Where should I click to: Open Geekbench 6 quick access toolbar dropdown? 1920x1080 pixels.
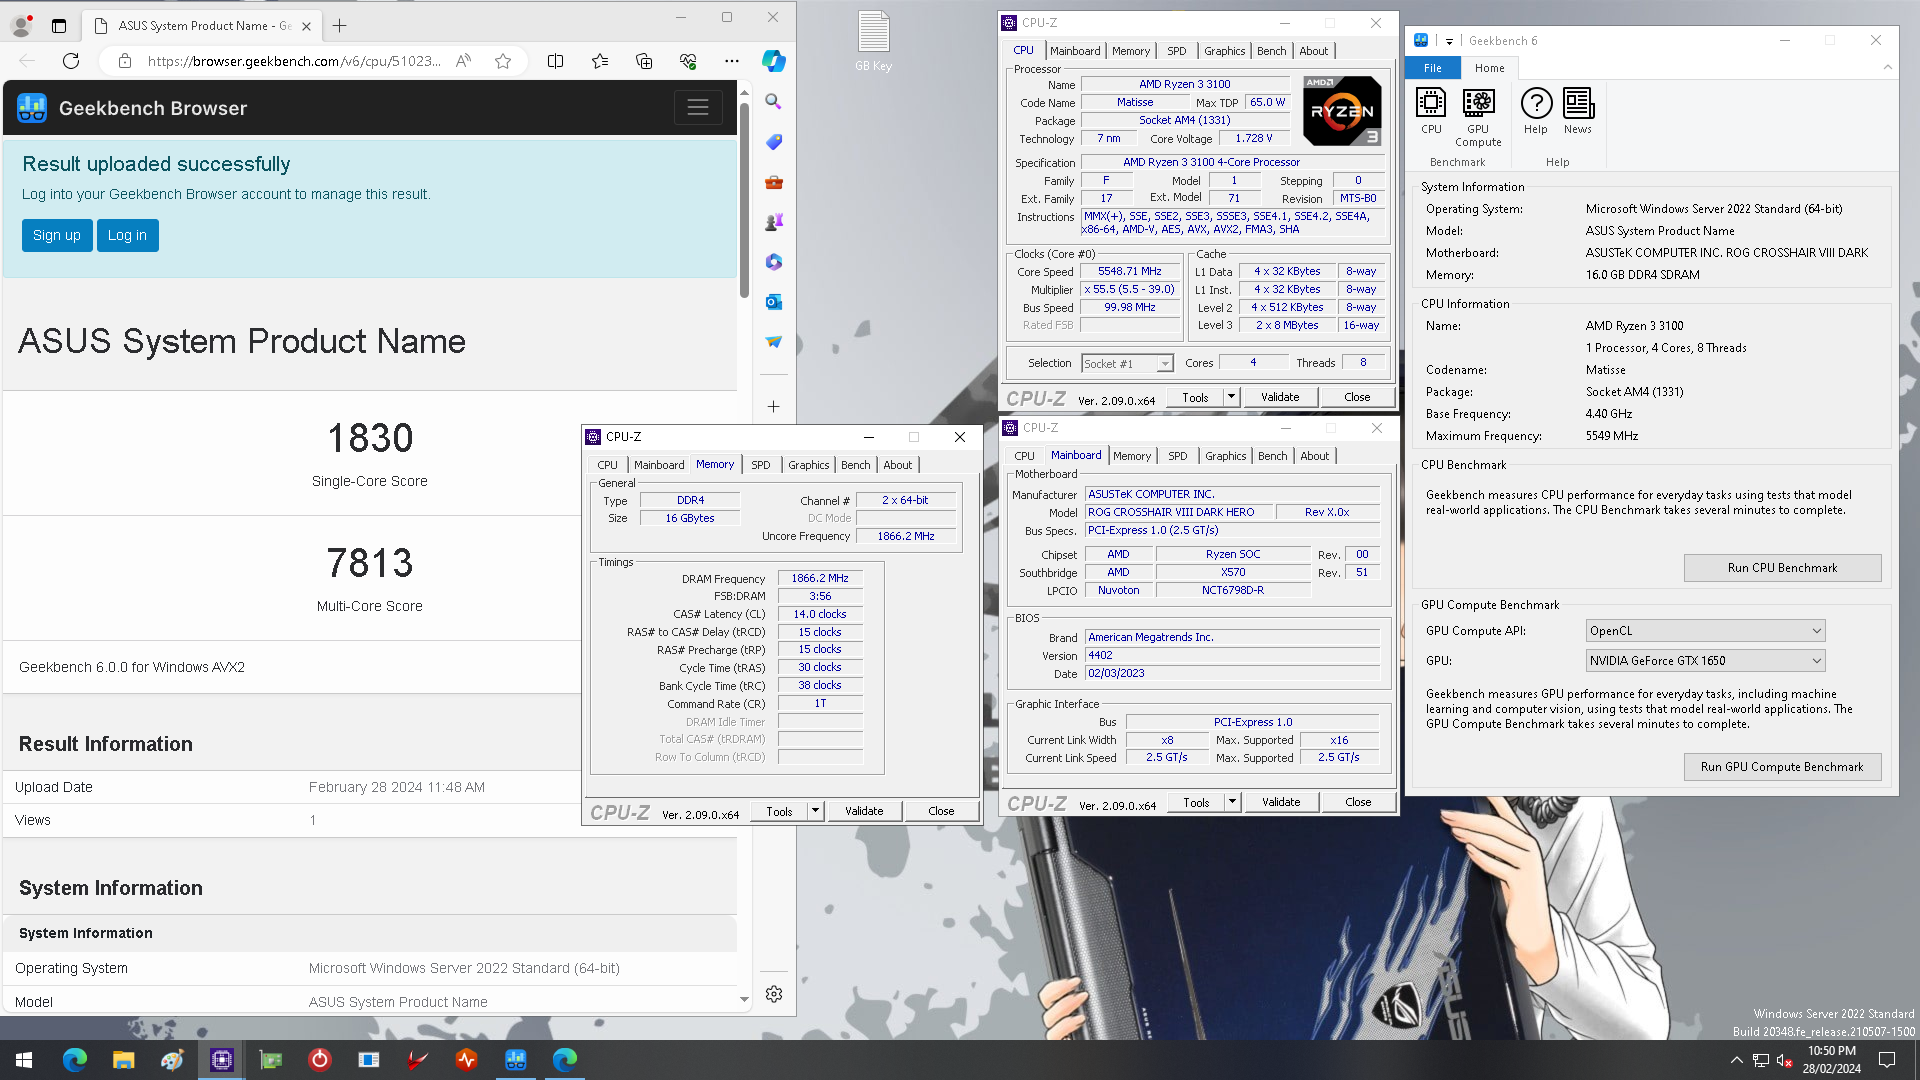pyautogui.click(x=1448, y=41)
